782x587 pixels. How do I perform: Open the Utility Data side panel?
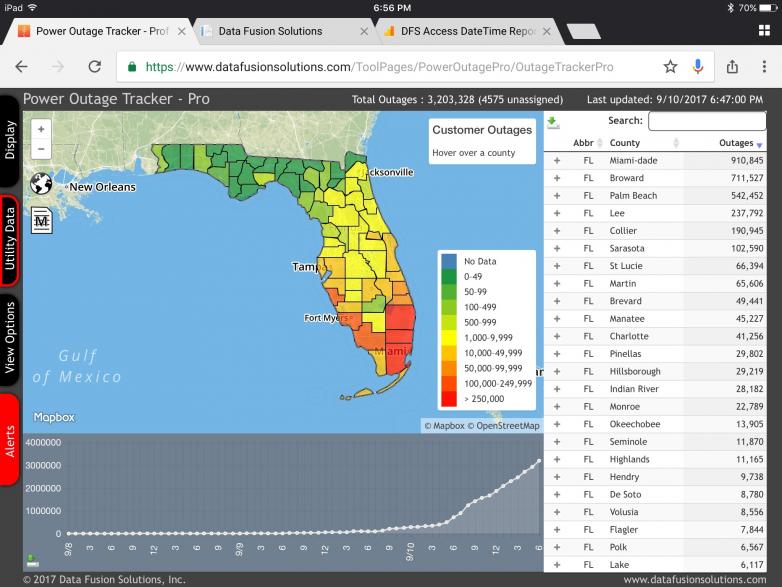[9, 239]
